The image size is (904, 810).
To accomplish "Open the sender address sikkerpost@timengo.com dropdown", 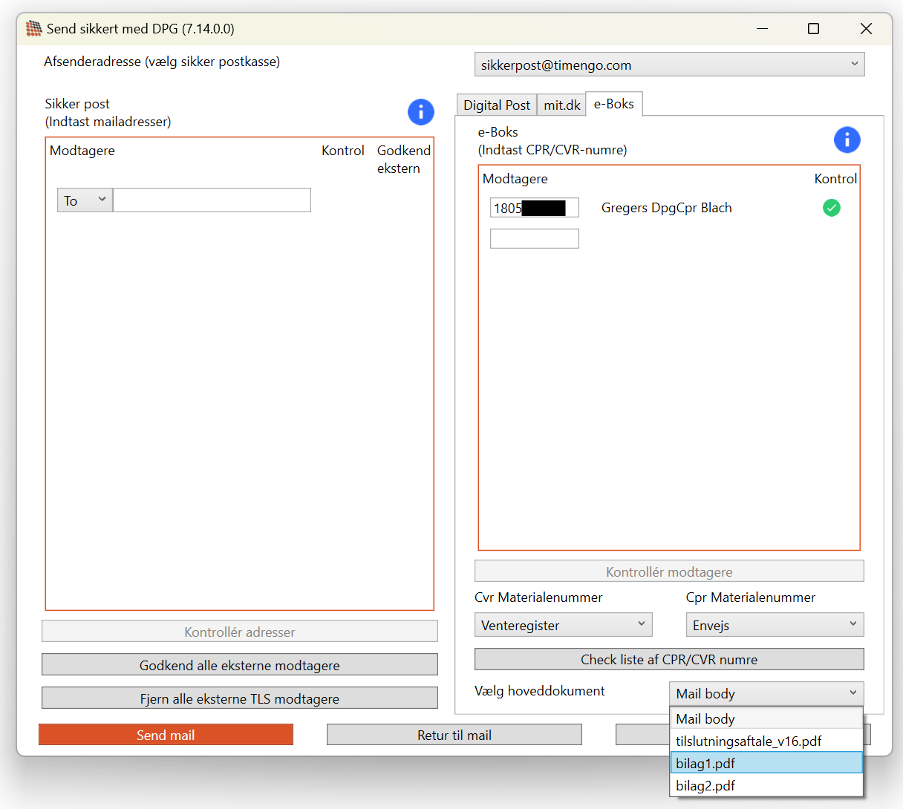I will [668, 65].
